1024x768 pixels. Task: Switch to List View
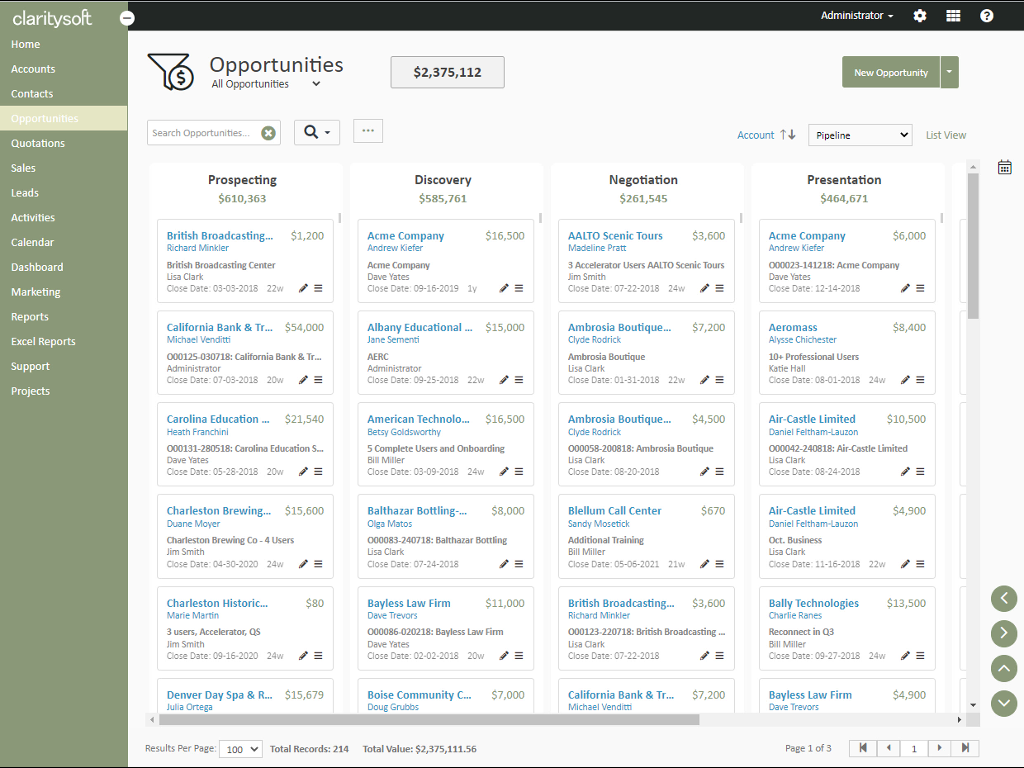click(946, 135)
